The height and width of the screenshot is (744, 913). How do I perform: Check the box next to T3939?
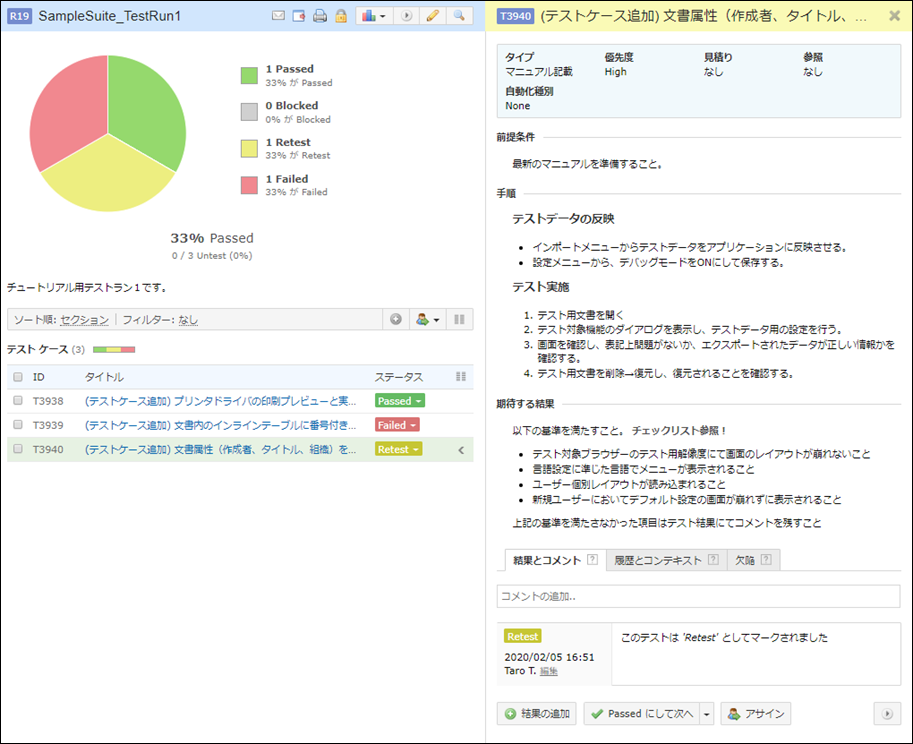point(17,425)
